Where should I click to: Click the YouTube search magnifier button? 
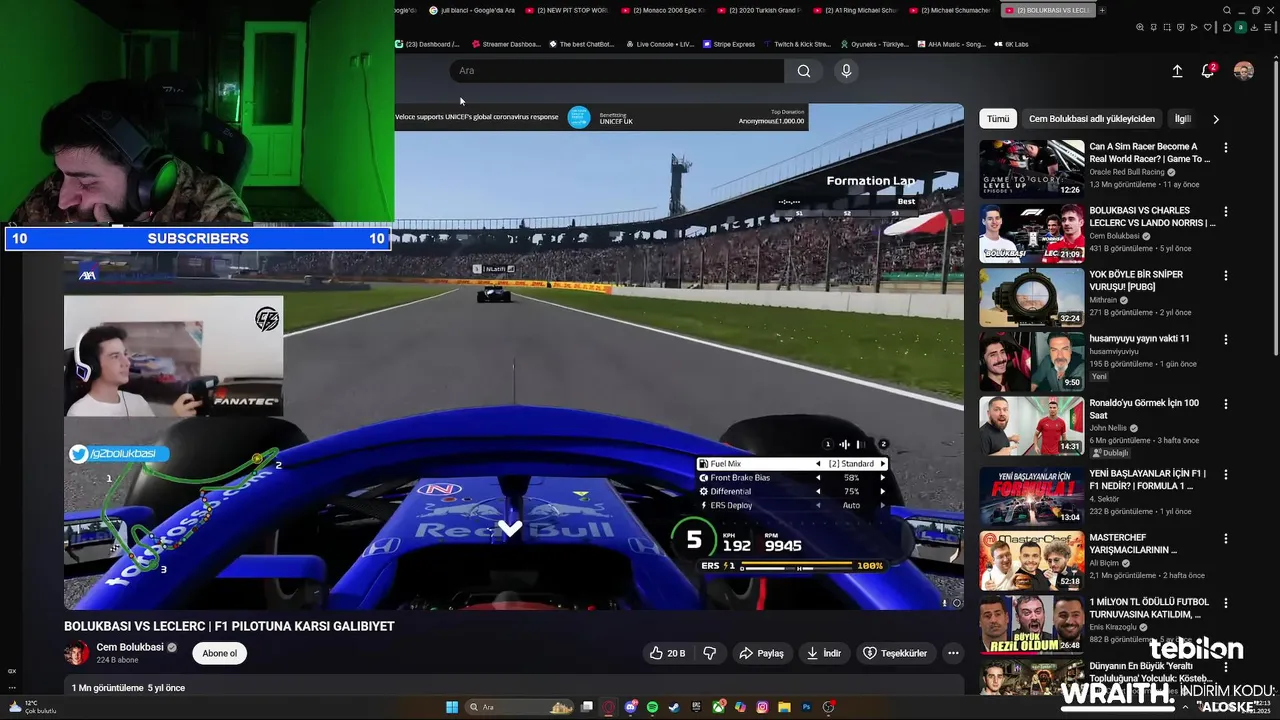804,71
